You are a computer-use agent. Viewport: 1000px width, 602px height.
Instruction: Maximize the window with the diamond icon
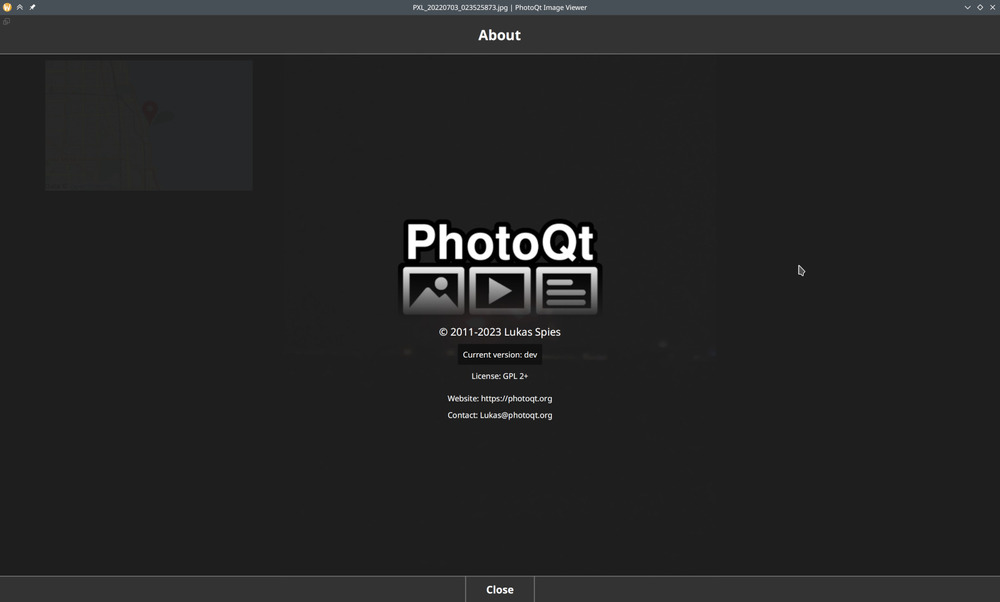980,7
